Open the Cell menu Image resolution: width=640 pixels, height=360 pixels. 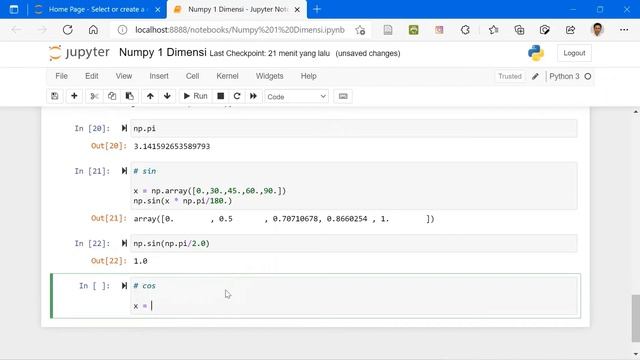point(192,76)
